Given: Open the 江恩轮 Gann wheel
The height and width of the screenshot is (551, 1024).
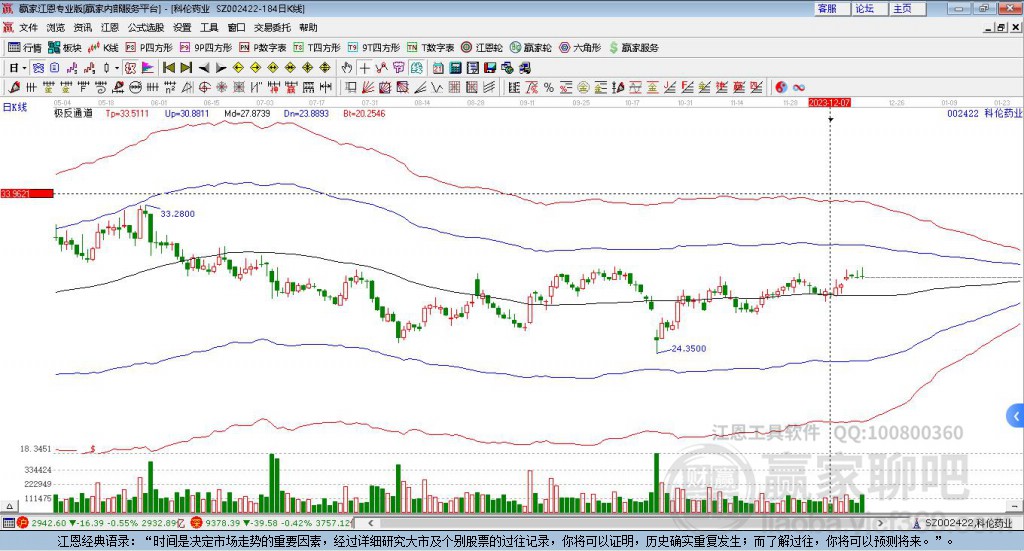Looking at the screenshot, I should (482, 48).
